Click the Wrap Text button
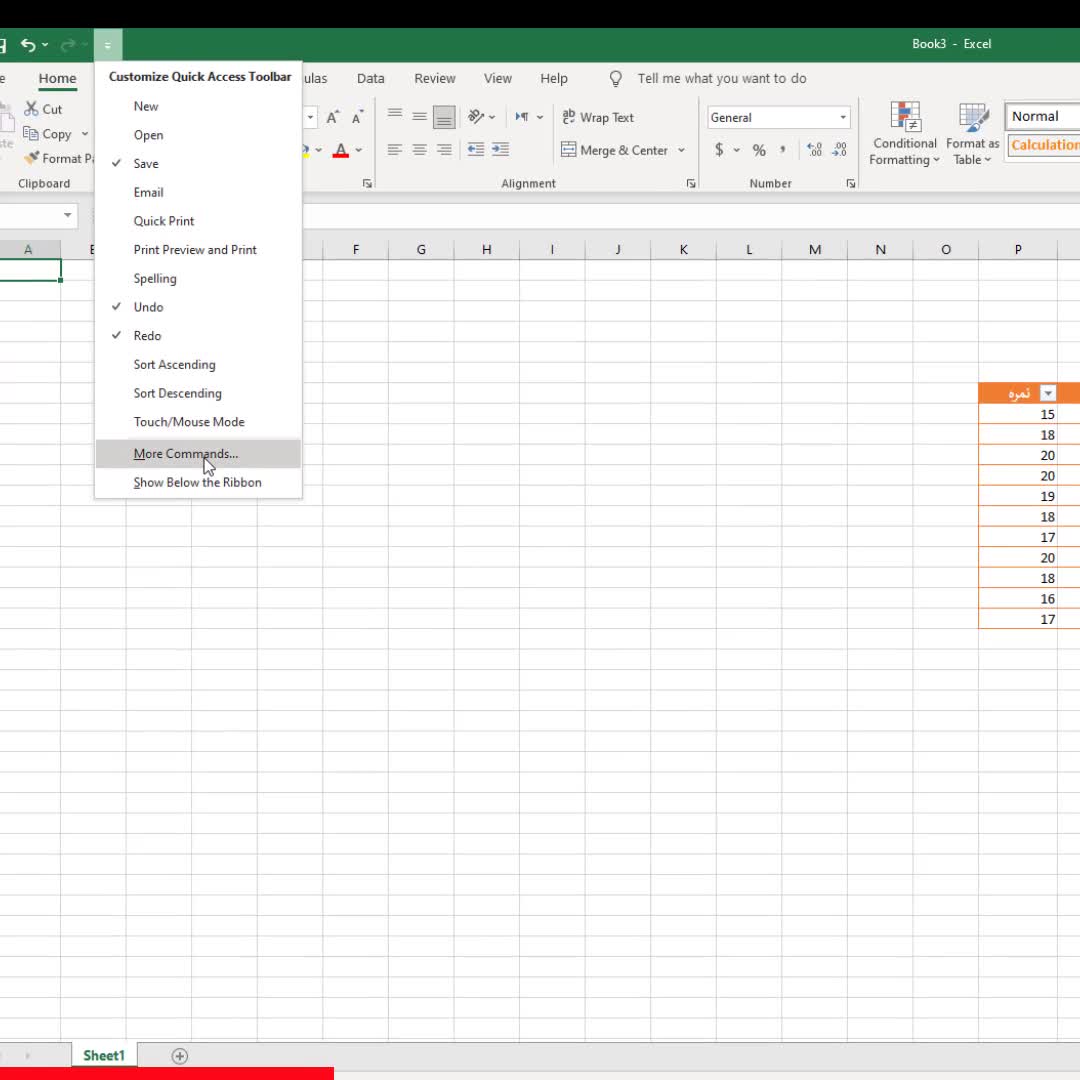Image resolution: width=1080 pixels, height=1080 pixels. [598, 118]
